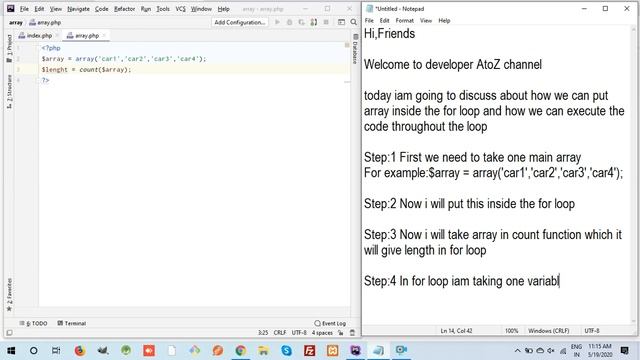
Task: Open PhpStorm File menu
Action: click(x=24, y=9)
